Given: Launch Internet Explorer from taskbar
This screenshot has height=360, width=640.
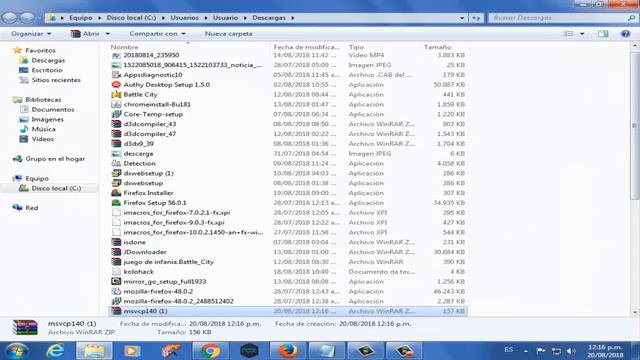Looking at the screenshot, I should (x=55, y=351).
